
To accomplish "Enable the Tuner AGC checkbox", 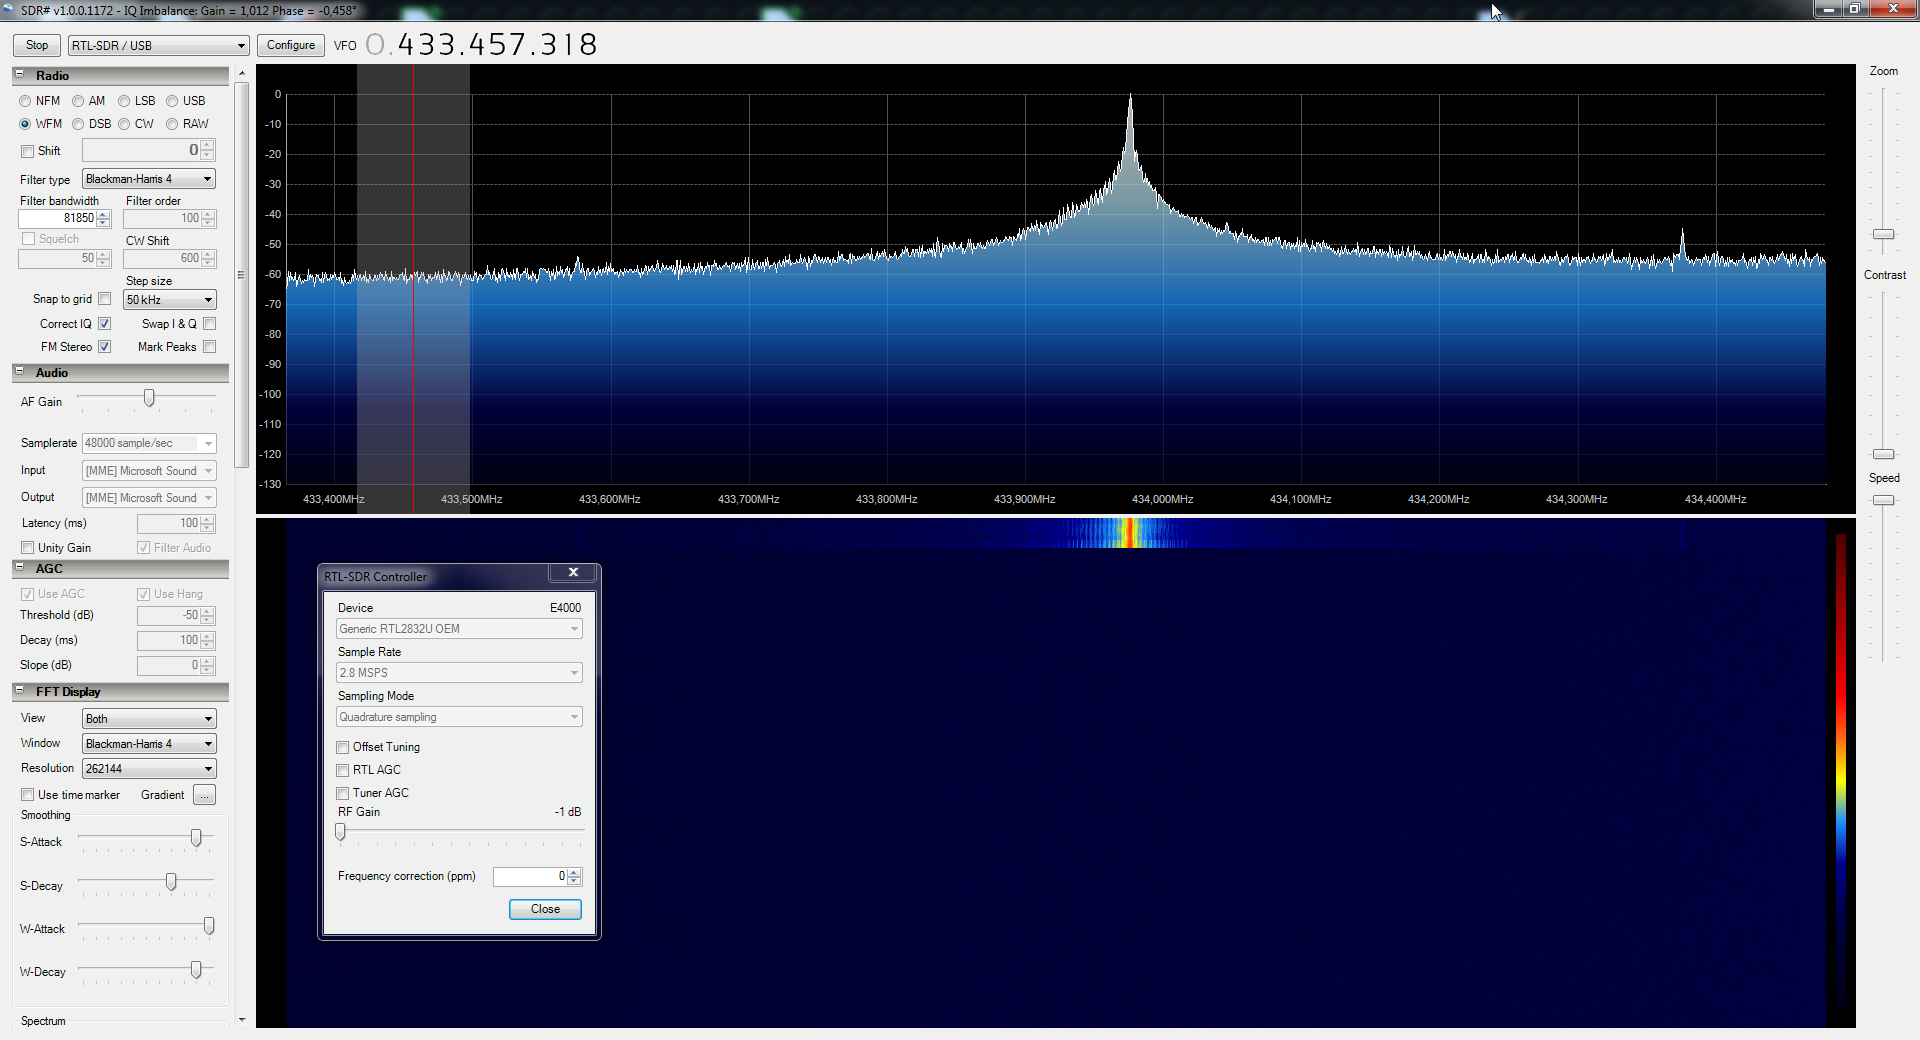I will [343, 793].
